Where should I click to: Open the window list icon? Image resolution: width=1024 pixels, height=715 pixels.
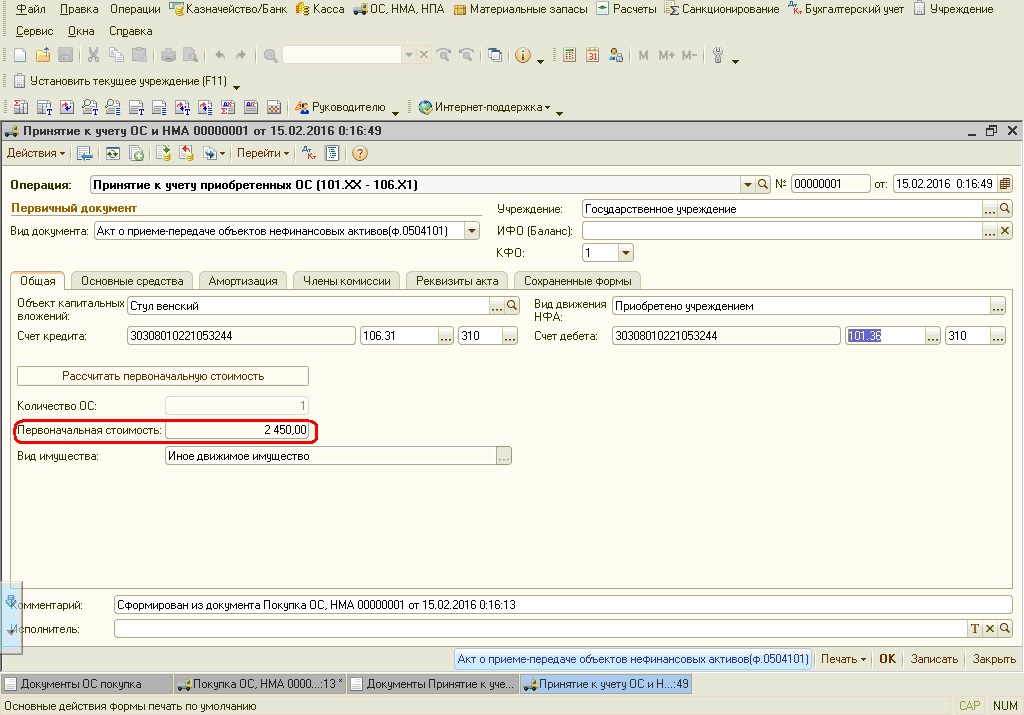tap(495, 56)
